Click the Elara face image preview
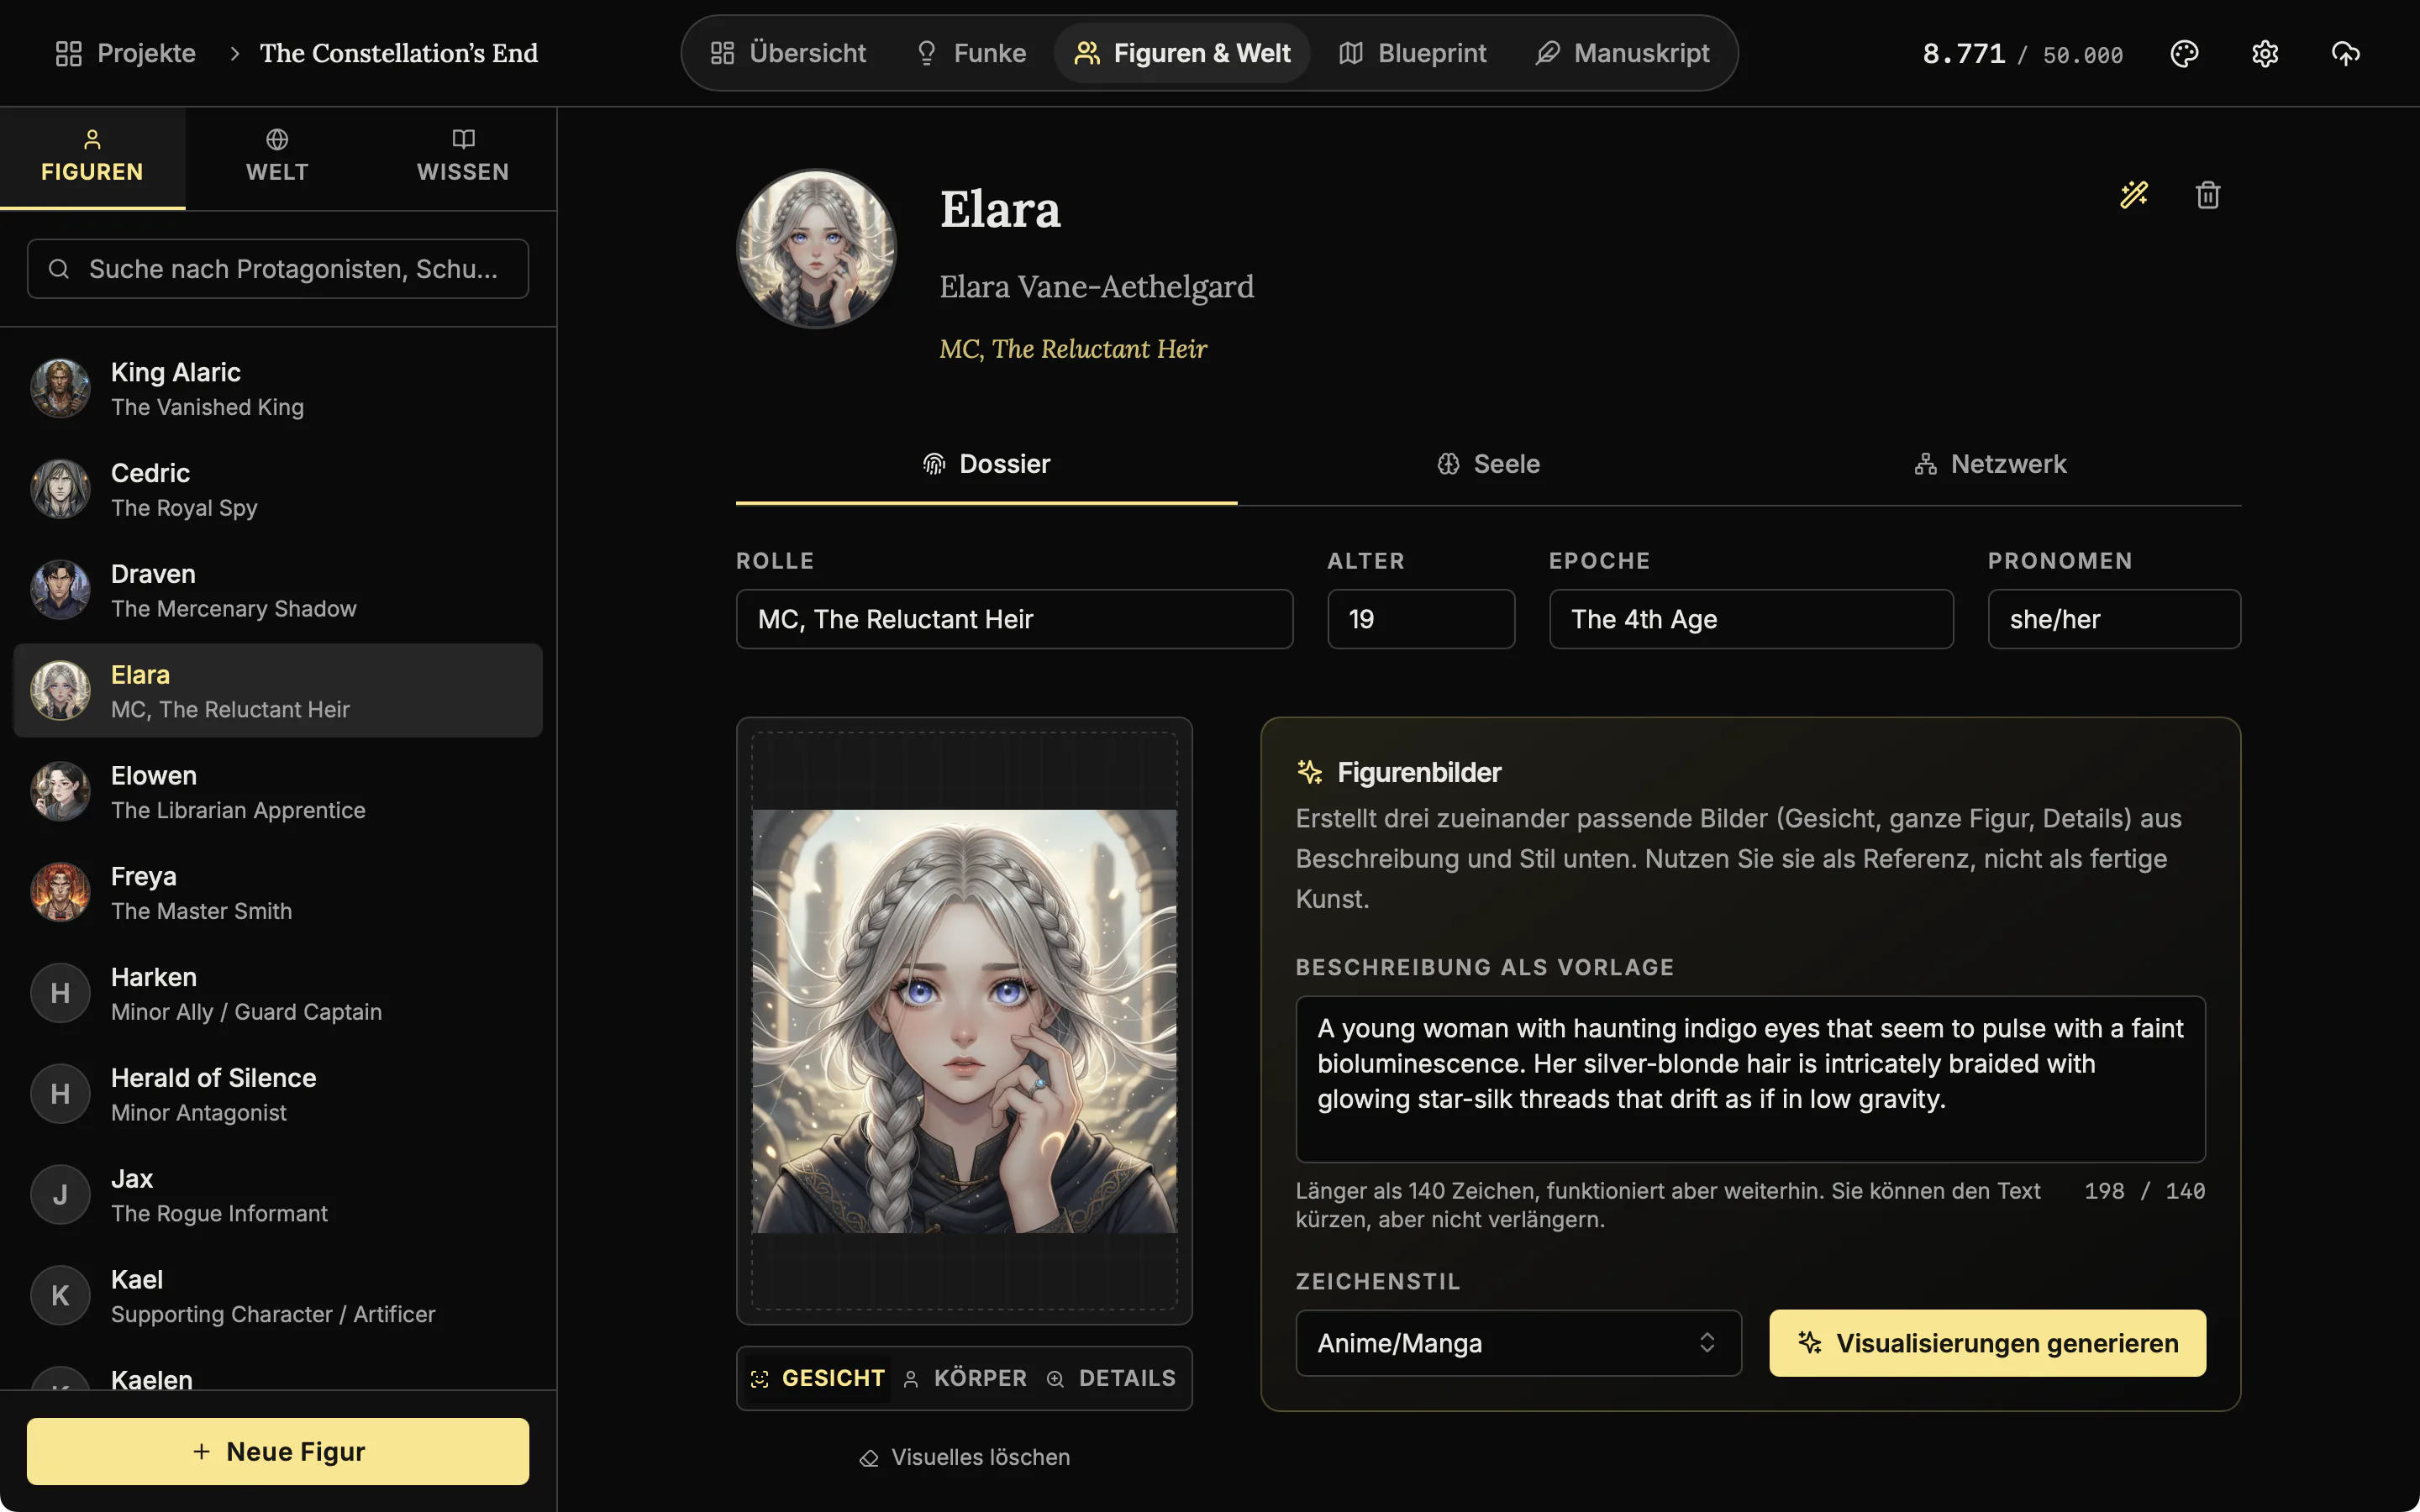This screenshot has height=1512, width=2420. coord(964,1021)
